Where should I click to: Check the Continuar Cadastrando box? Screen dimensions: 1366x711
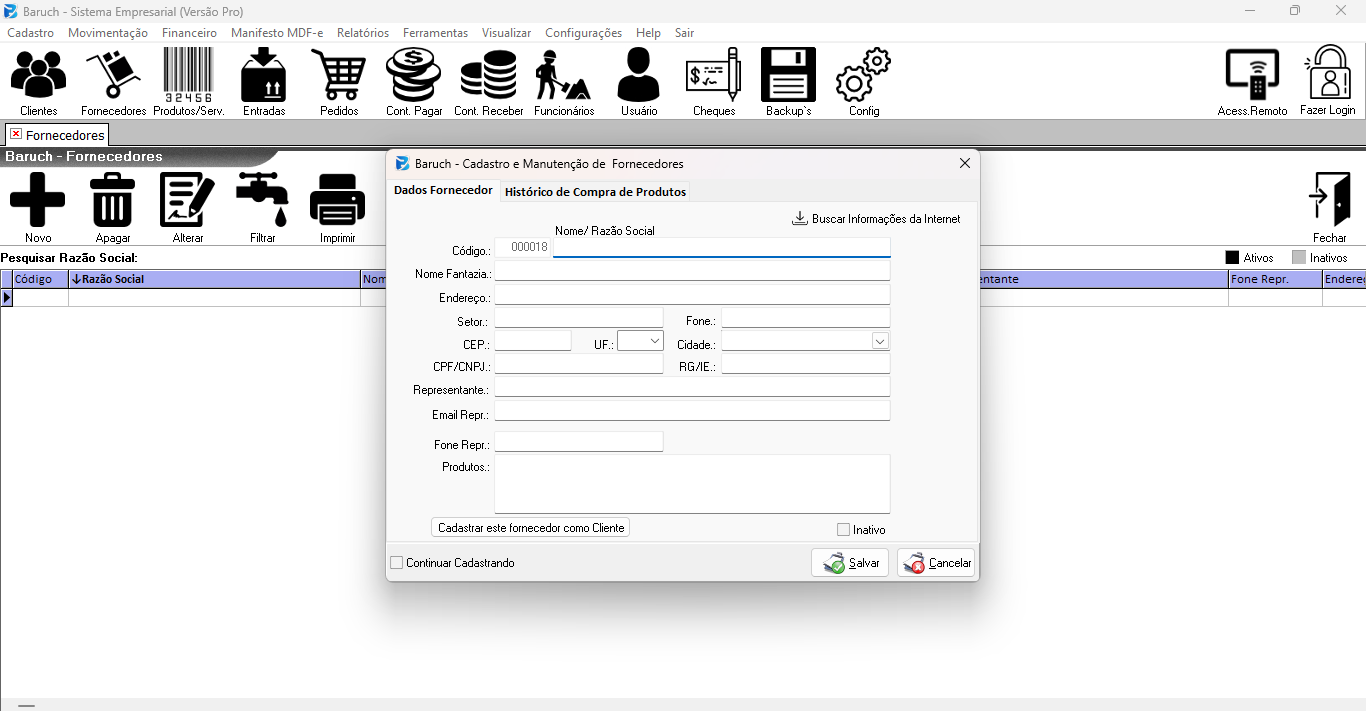397,563
